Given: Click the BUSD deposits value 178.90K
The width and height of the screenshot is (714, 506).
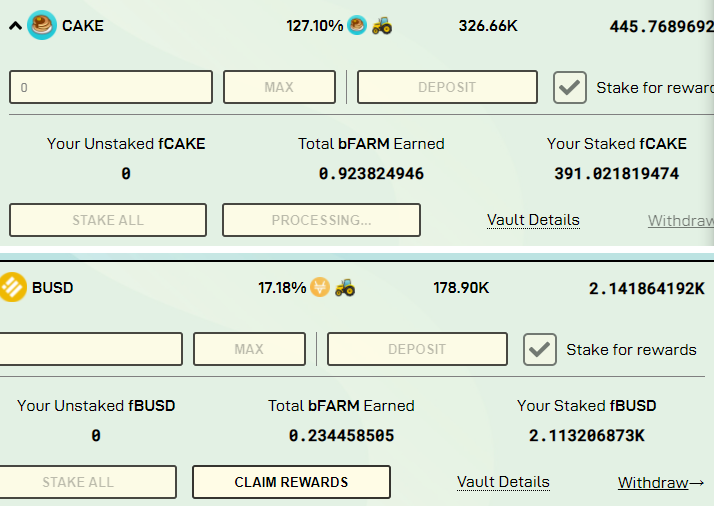Looking at the screenshot, I should 461,288.
